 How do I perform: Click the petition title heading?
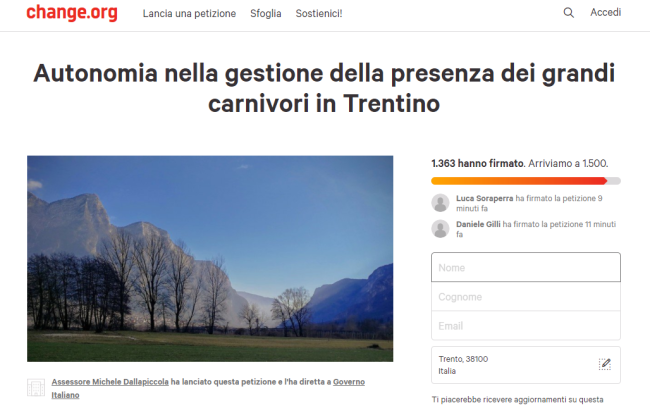[x=324, y=88]
